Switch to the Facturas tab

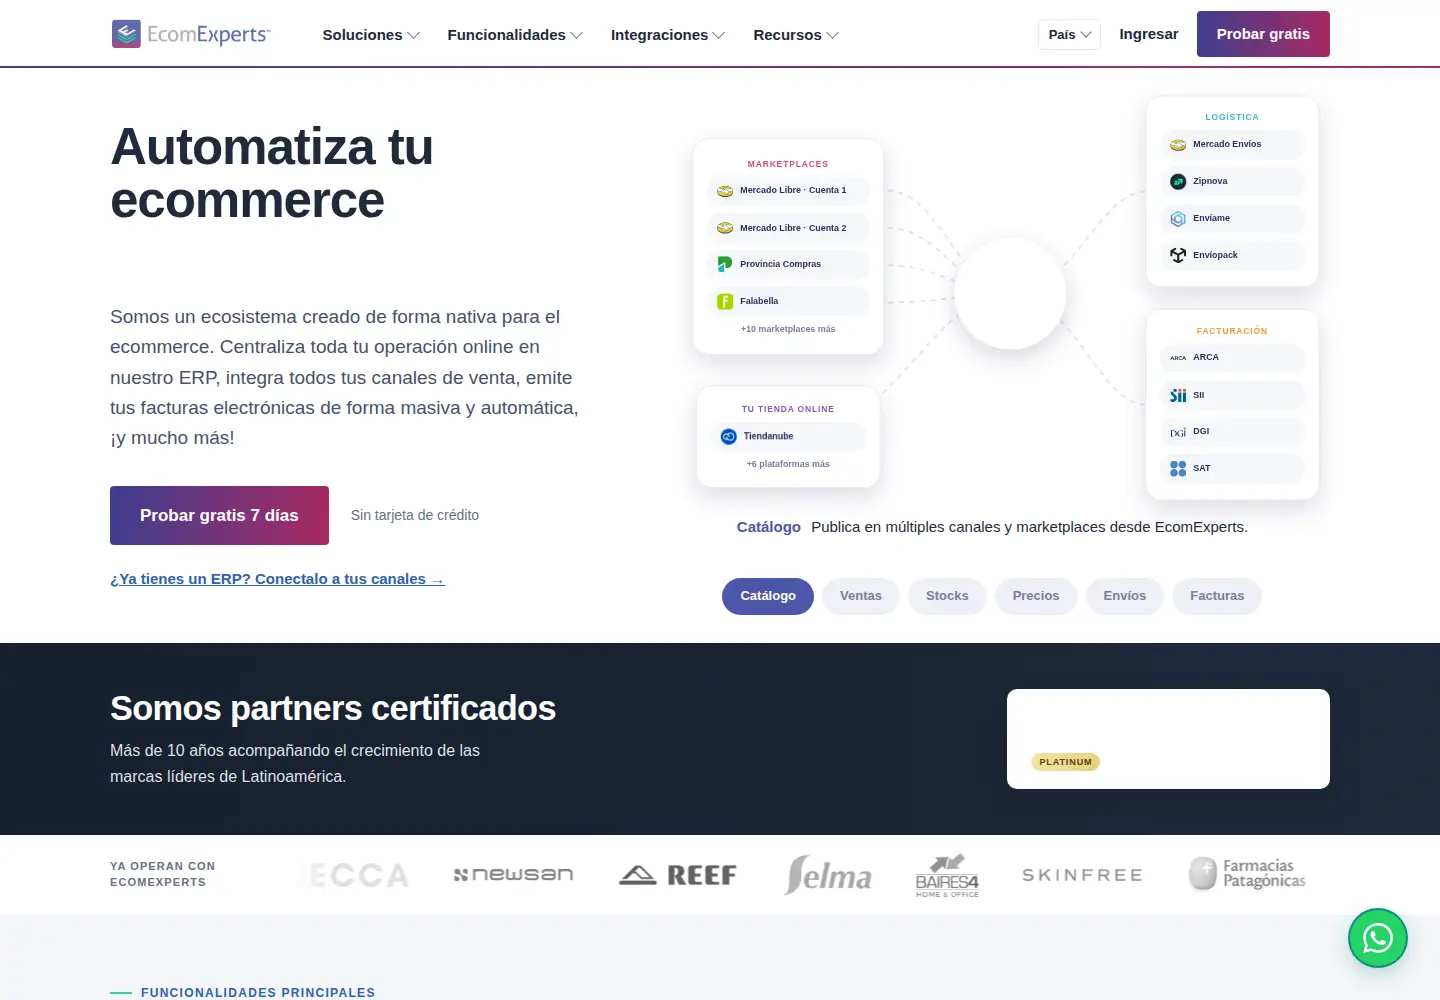1217,596
